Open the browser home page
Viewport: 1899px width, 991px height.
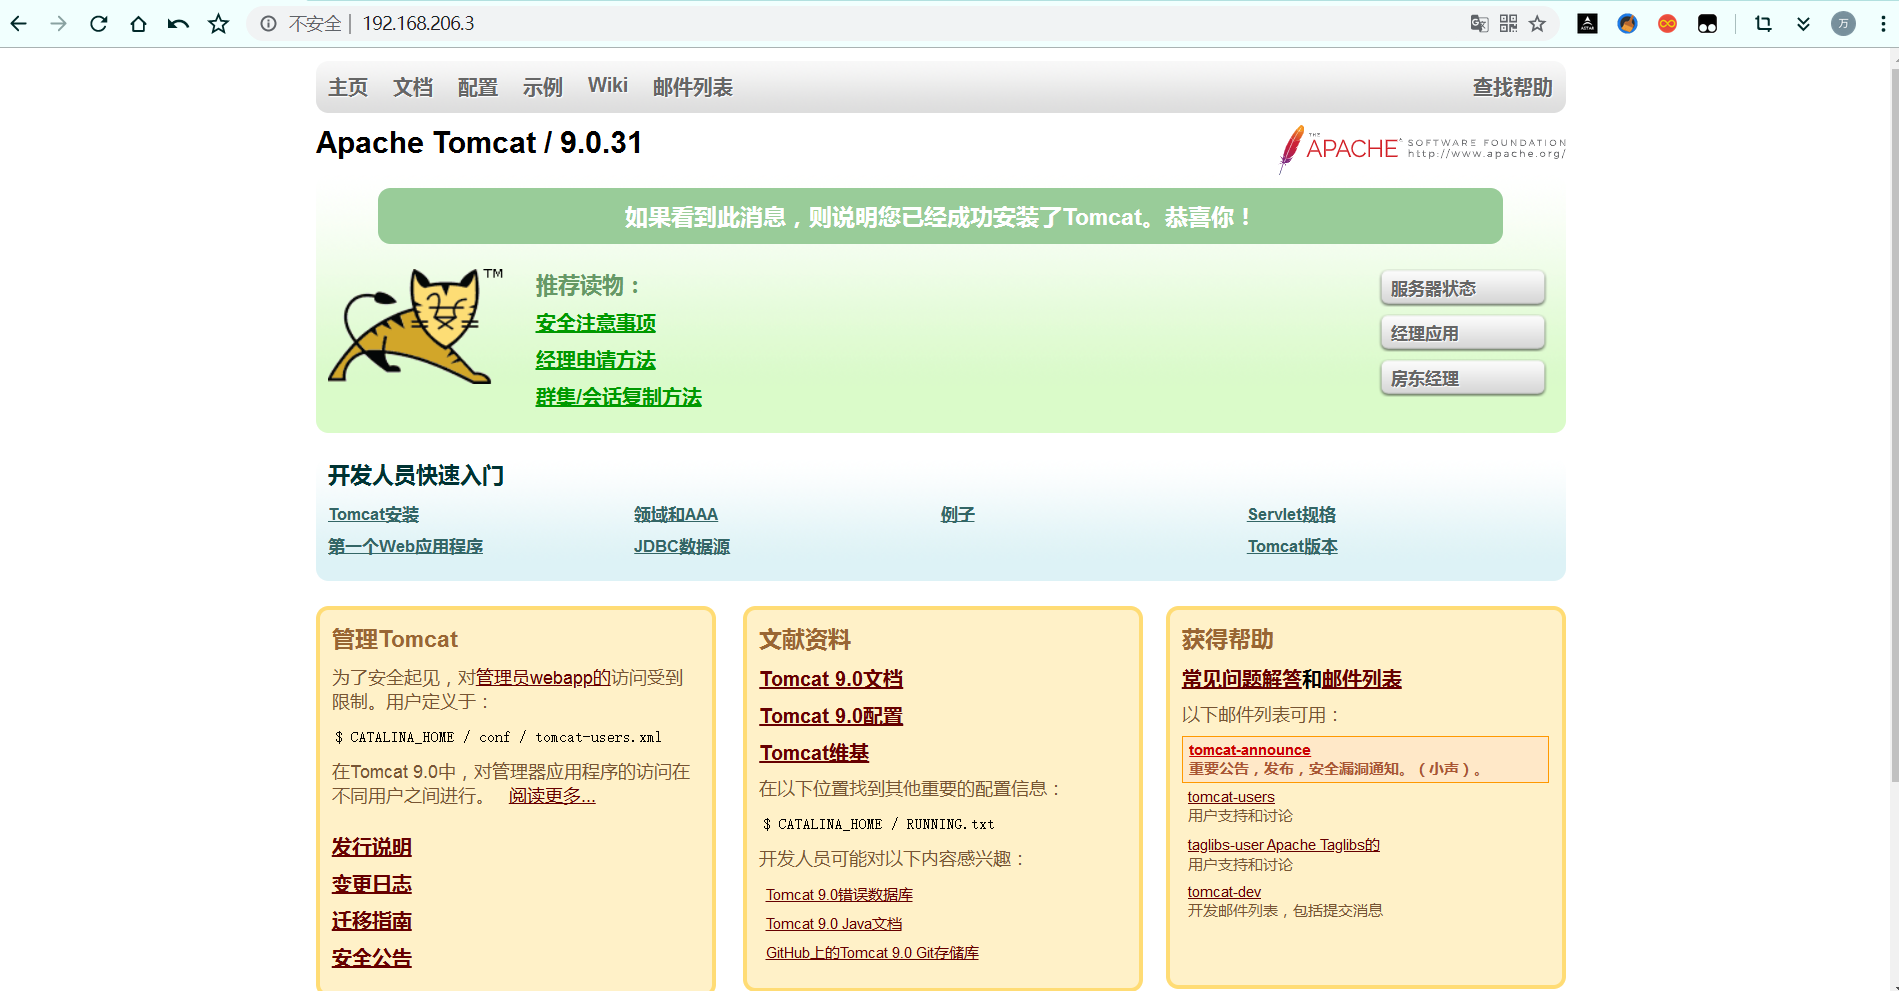coord(139,24)
